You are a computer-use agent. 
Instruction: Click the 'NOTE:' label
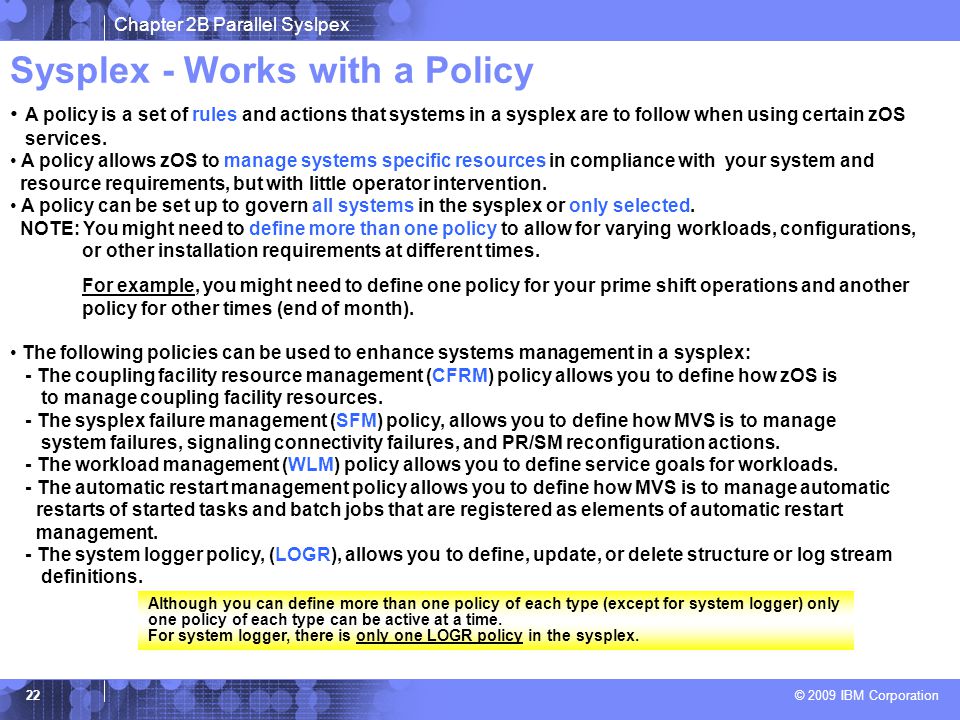50,228
